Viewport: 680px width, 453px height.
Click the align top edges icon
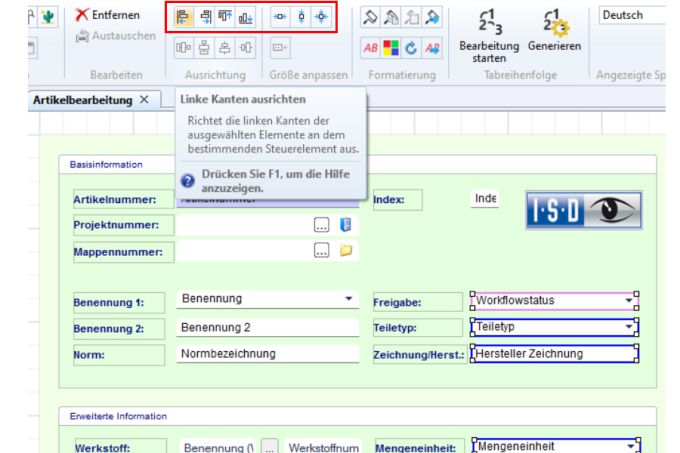click(225, 17)
